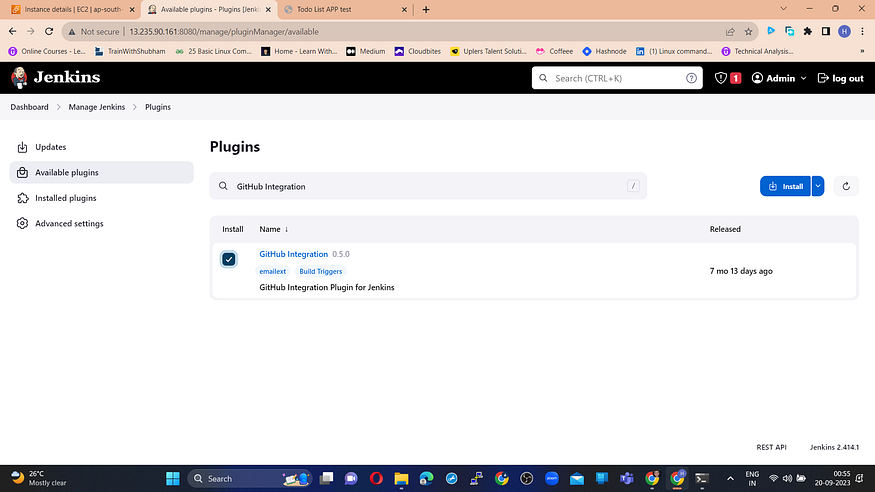Click the Installed plugins puzzle icon
This screenshot has width=875, height=492.
click(x=22, y=198)
